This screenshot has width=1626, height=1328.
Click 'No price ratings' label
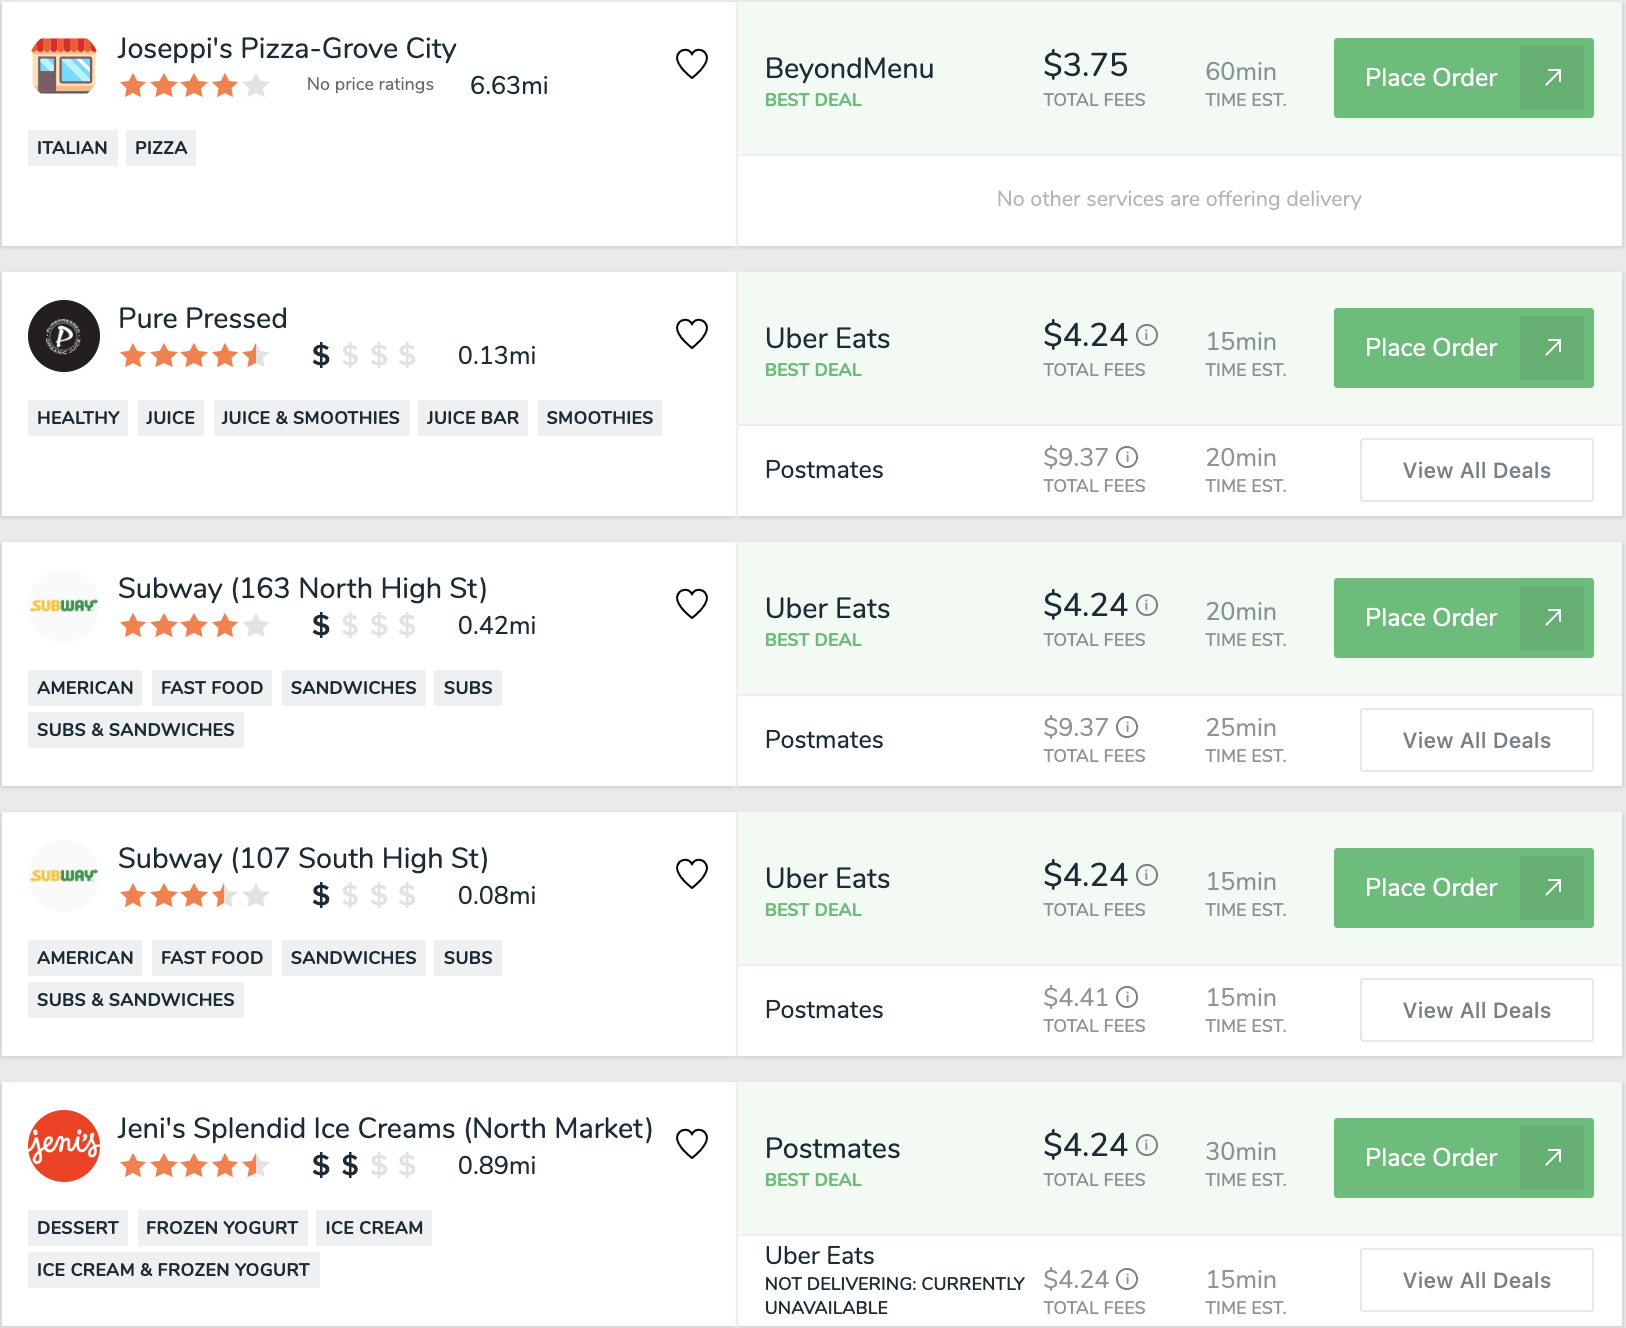[x=370, y=84]
